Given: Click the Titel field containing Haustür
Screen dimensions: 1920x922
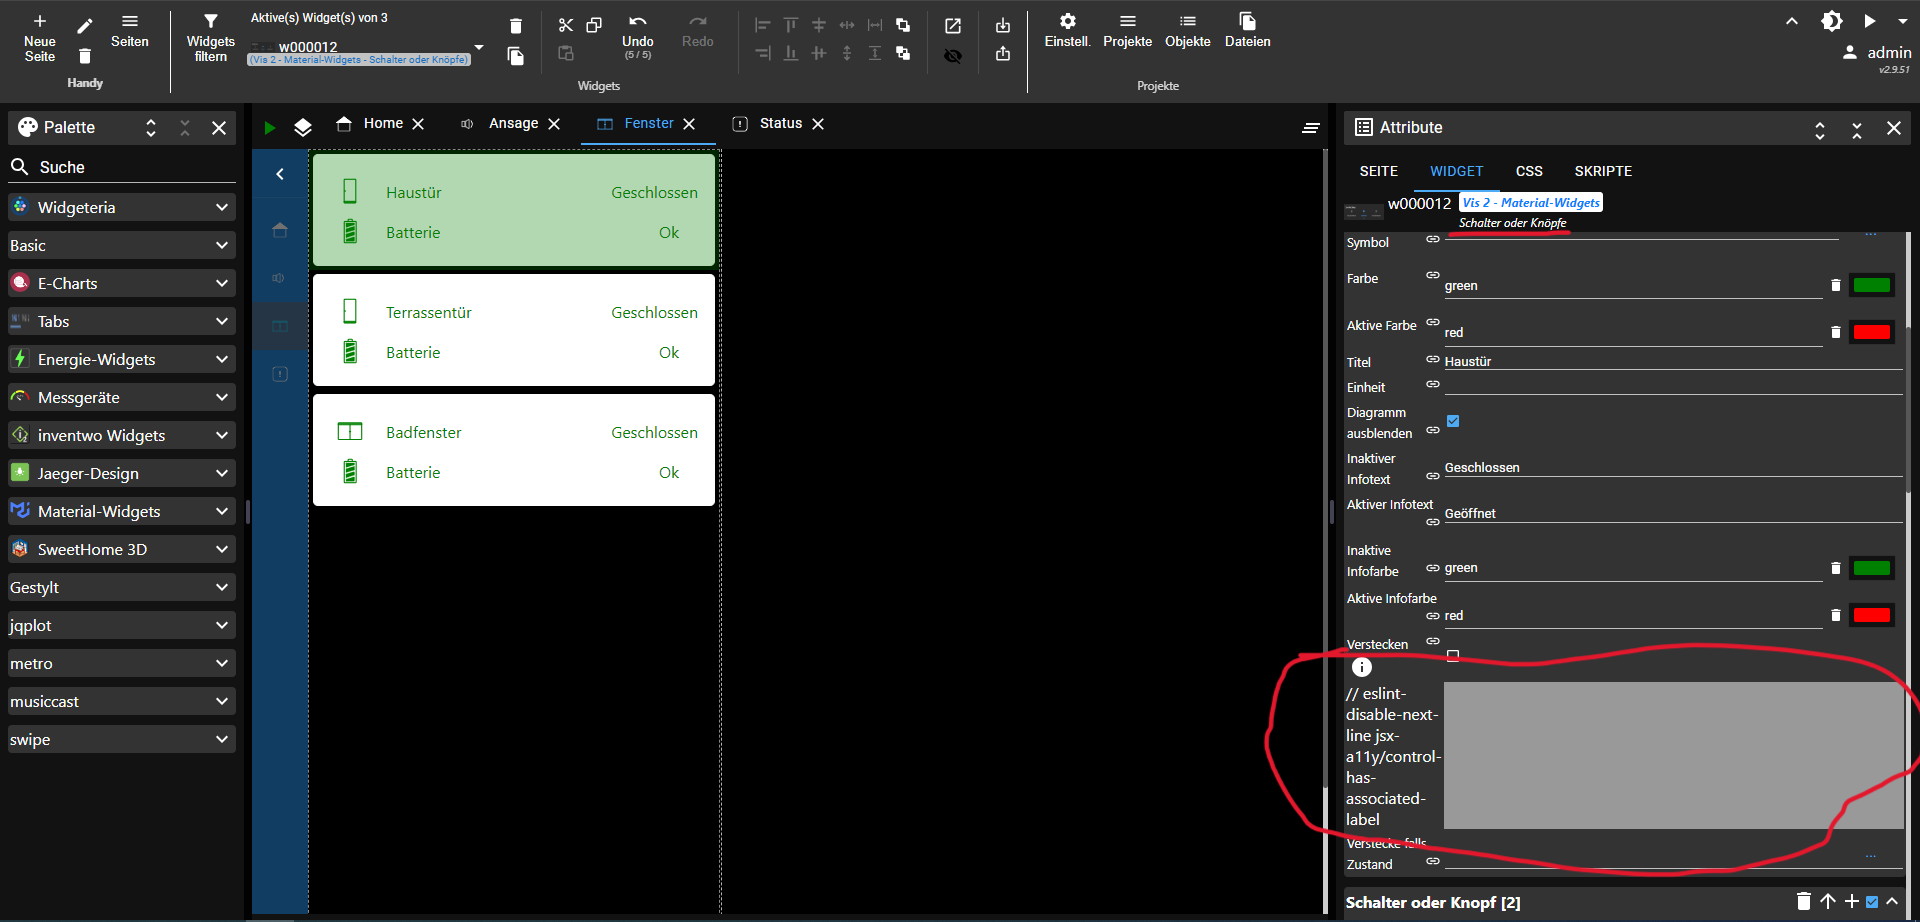Looking at the screenshot, I should coord(1672,361).
